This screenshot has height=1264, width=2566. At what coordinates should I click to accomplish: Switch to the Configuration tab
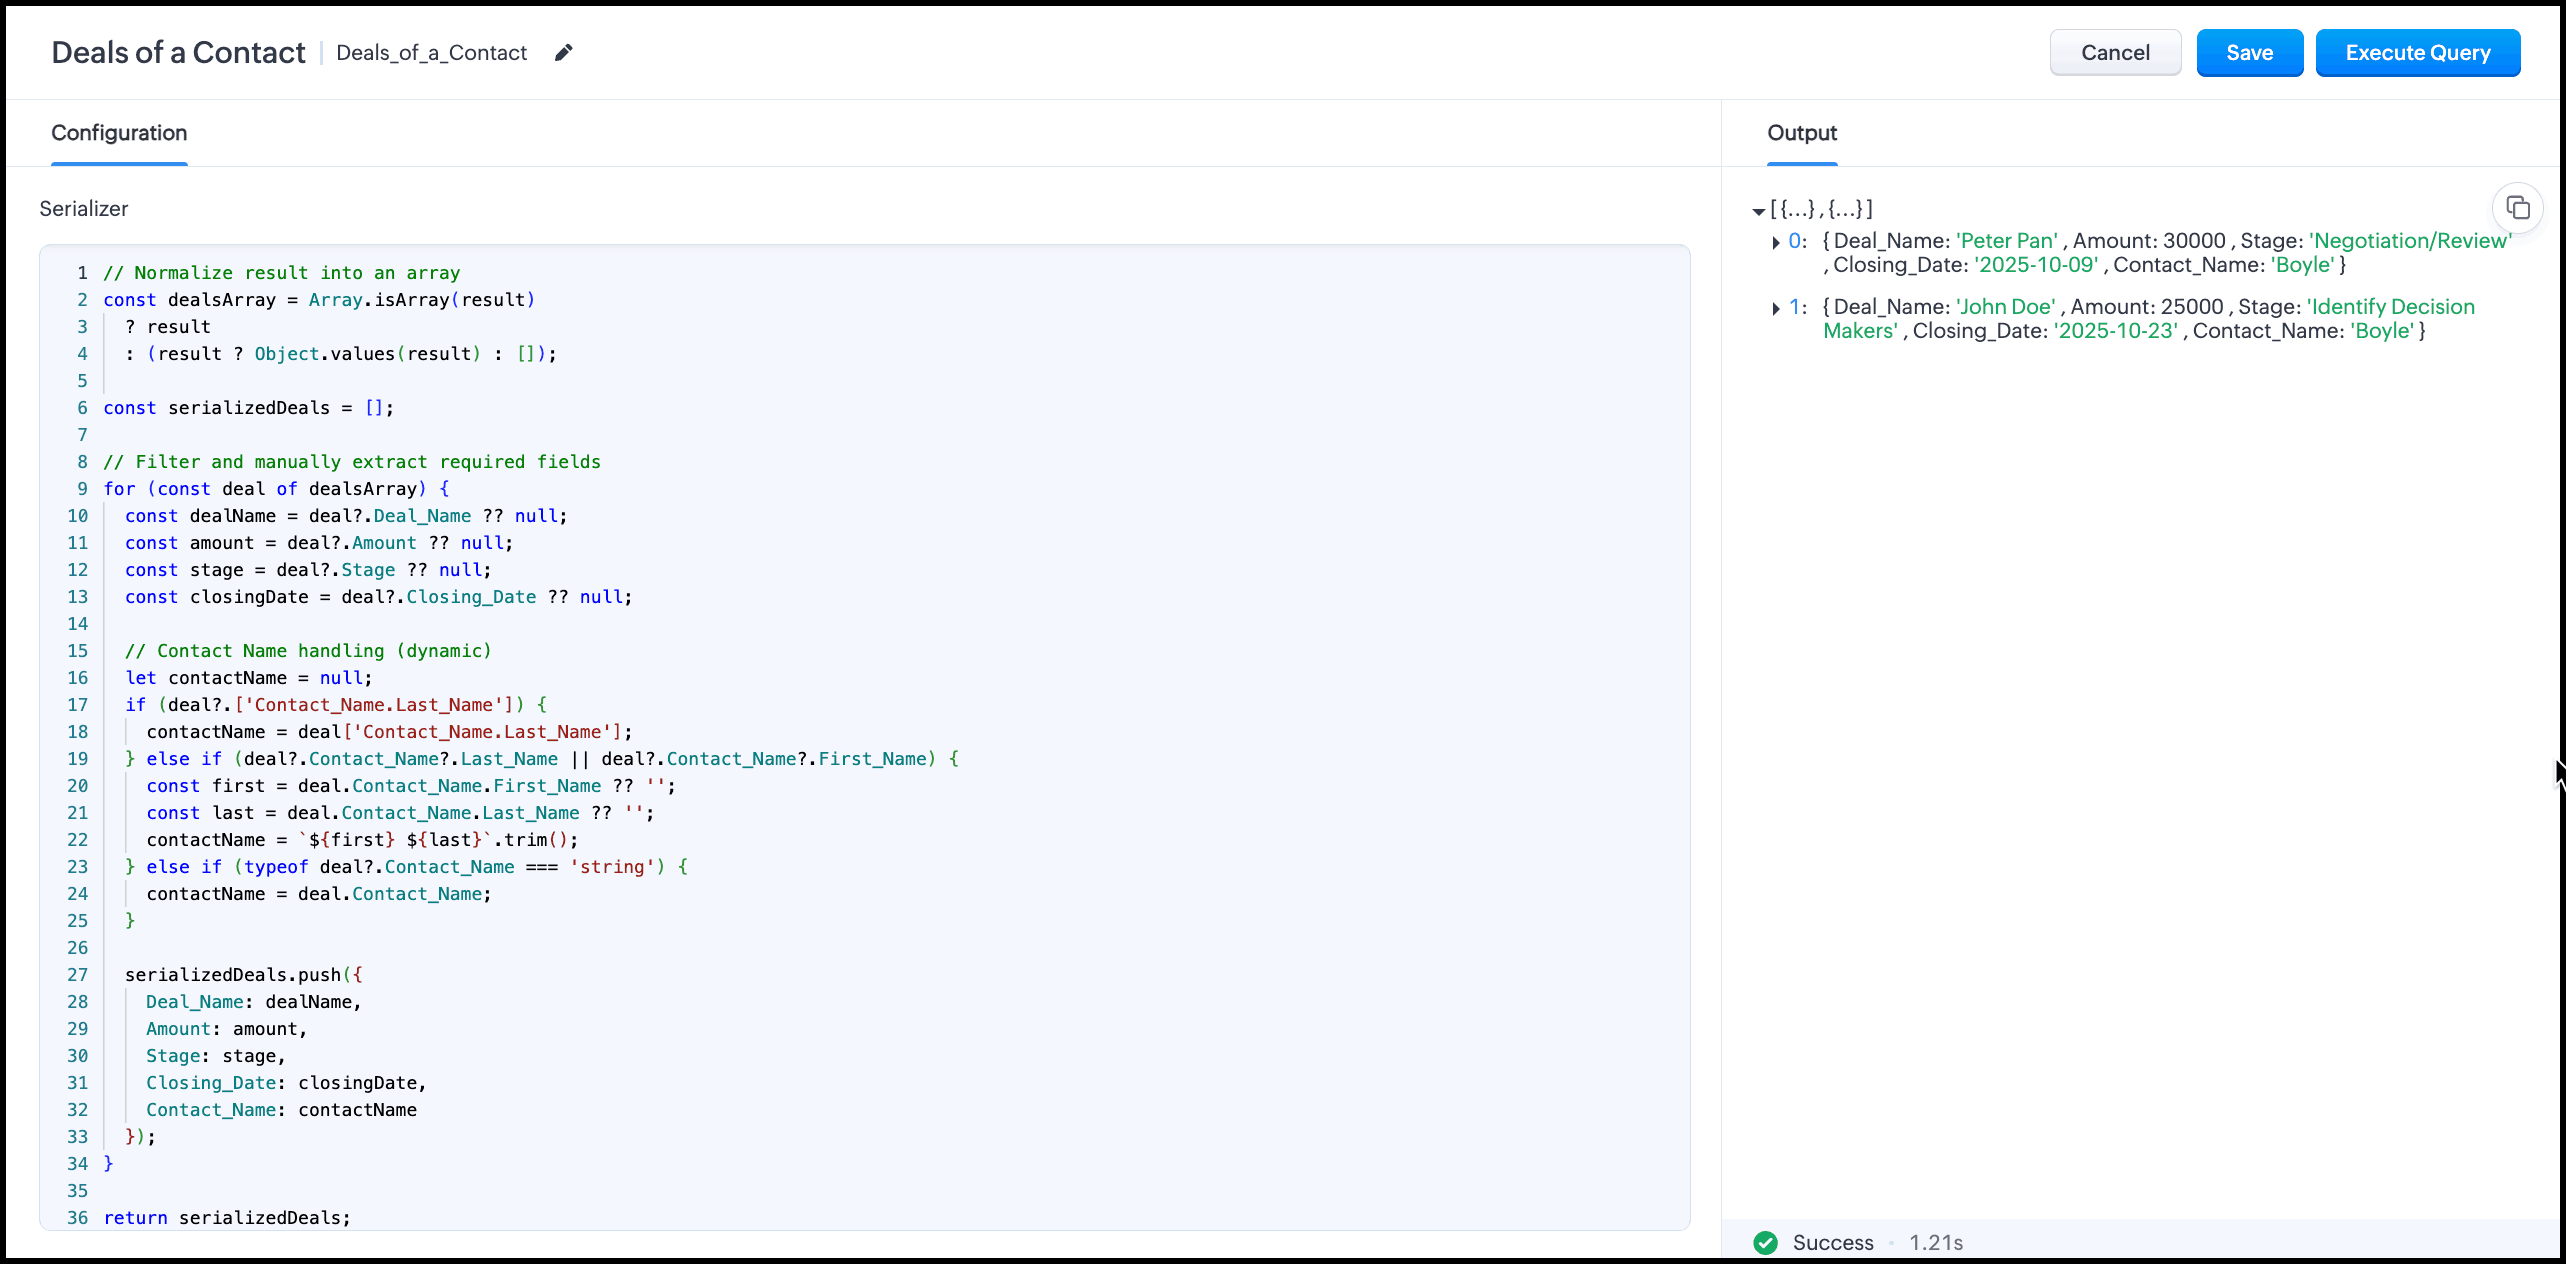pos(119,133)
